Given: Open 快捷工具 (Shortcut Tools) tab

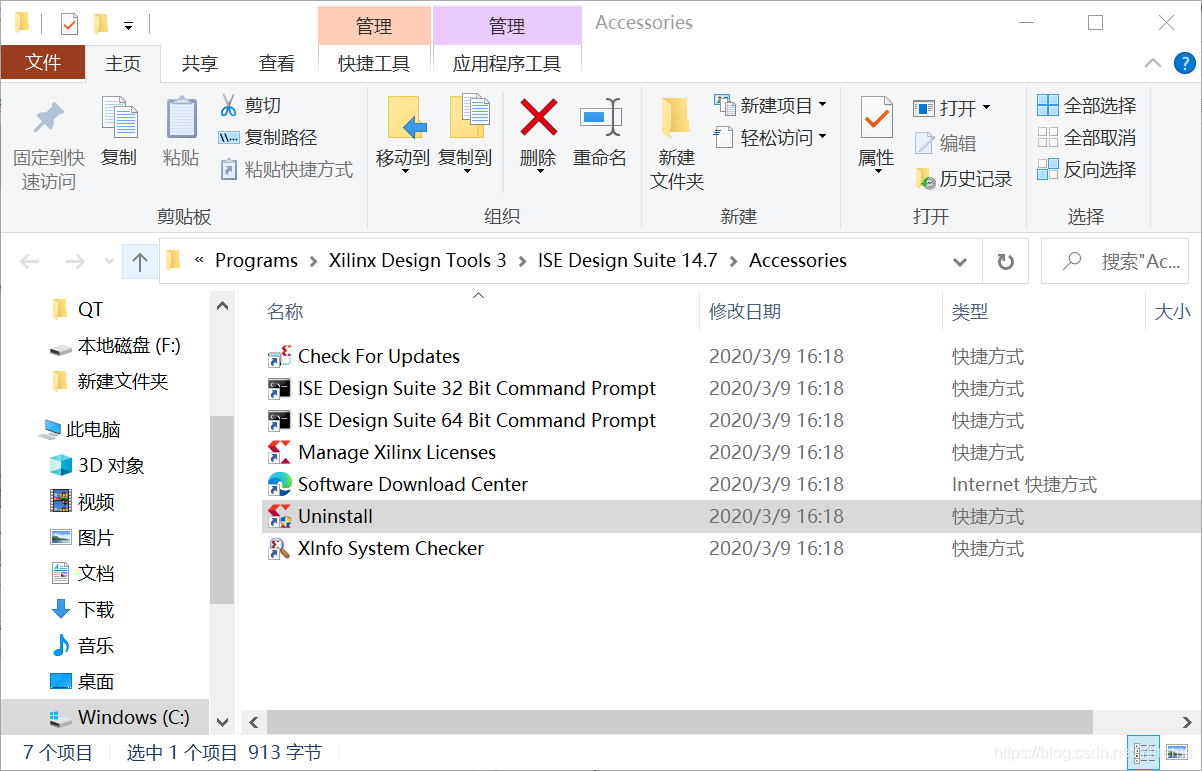Looking at the screenshot, I should tap(374, 63).
